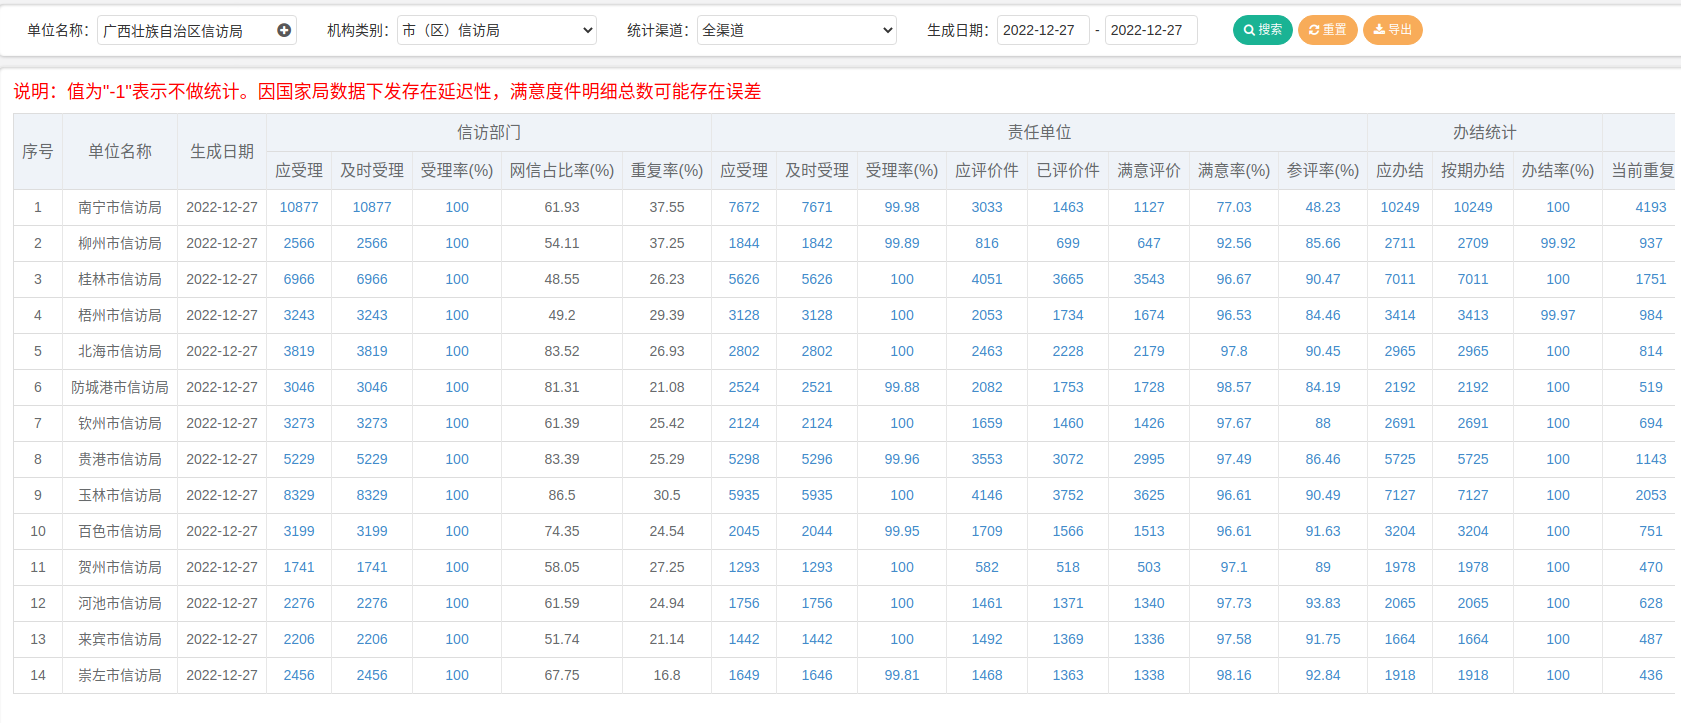Click 2463 in 北海市信访局 row

(x=987, y=351)
